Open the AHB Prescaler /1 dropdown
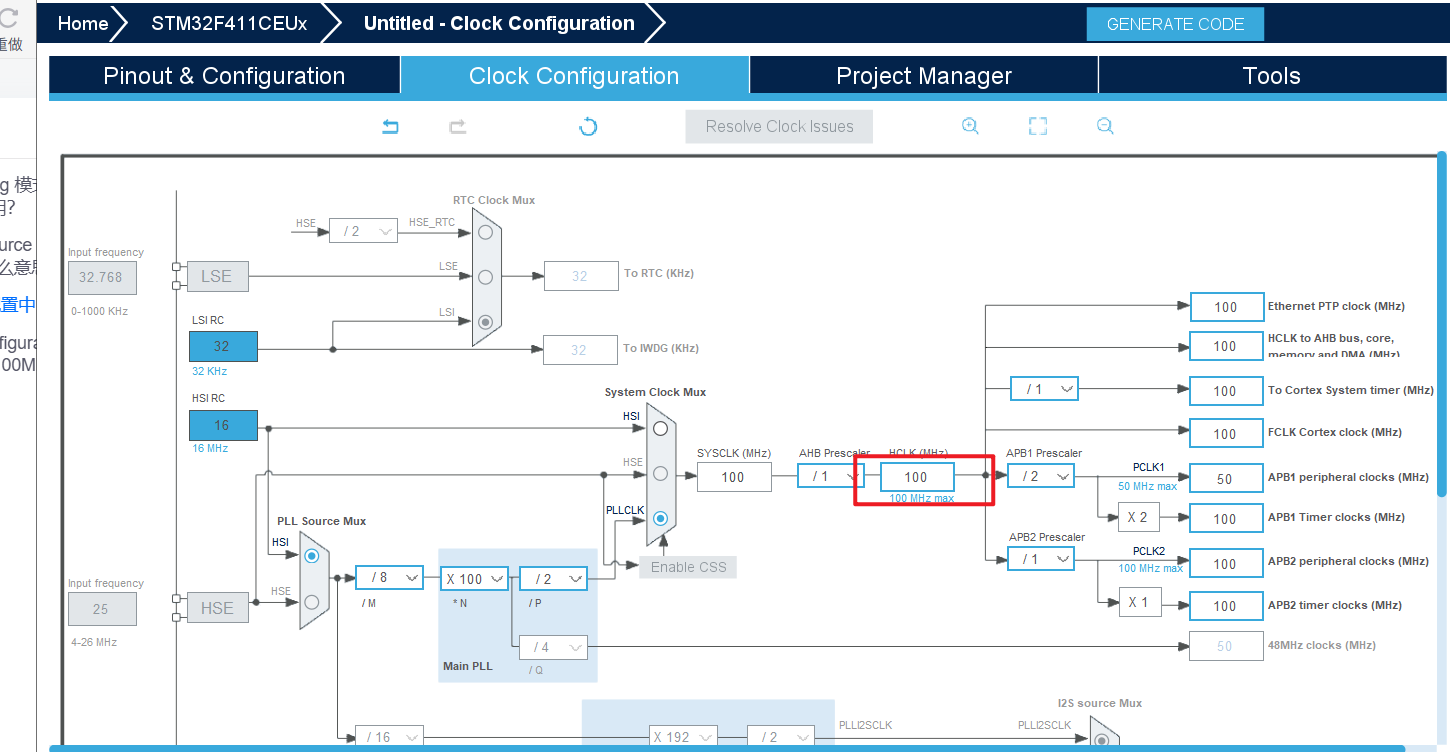This screenshot has height=752, width=1450. point(830,476)
